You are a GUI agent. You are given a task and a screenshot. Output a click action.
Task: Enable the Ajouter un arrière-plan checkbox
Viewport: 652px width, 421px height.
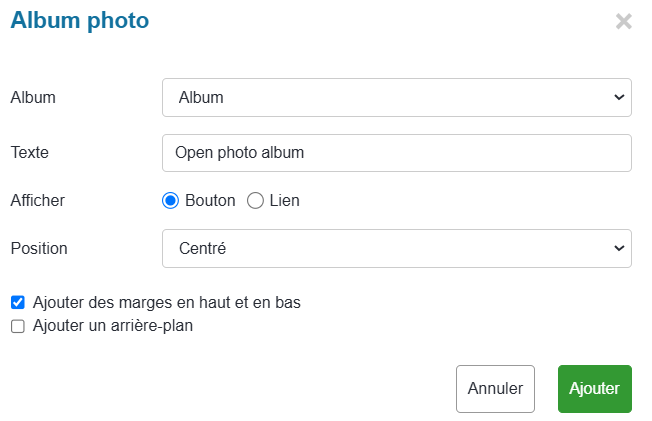17,326
